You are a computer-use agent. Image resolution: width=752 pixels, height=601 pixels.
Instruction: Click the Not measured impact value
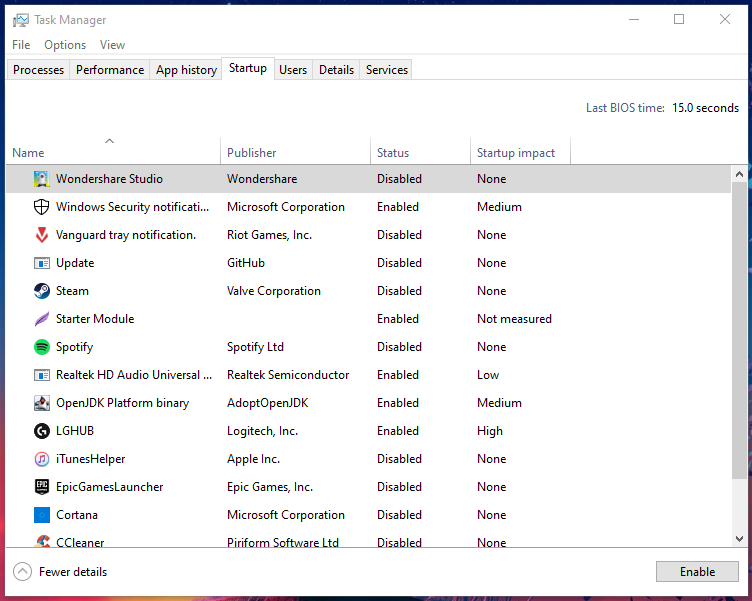tap(514, 319)
